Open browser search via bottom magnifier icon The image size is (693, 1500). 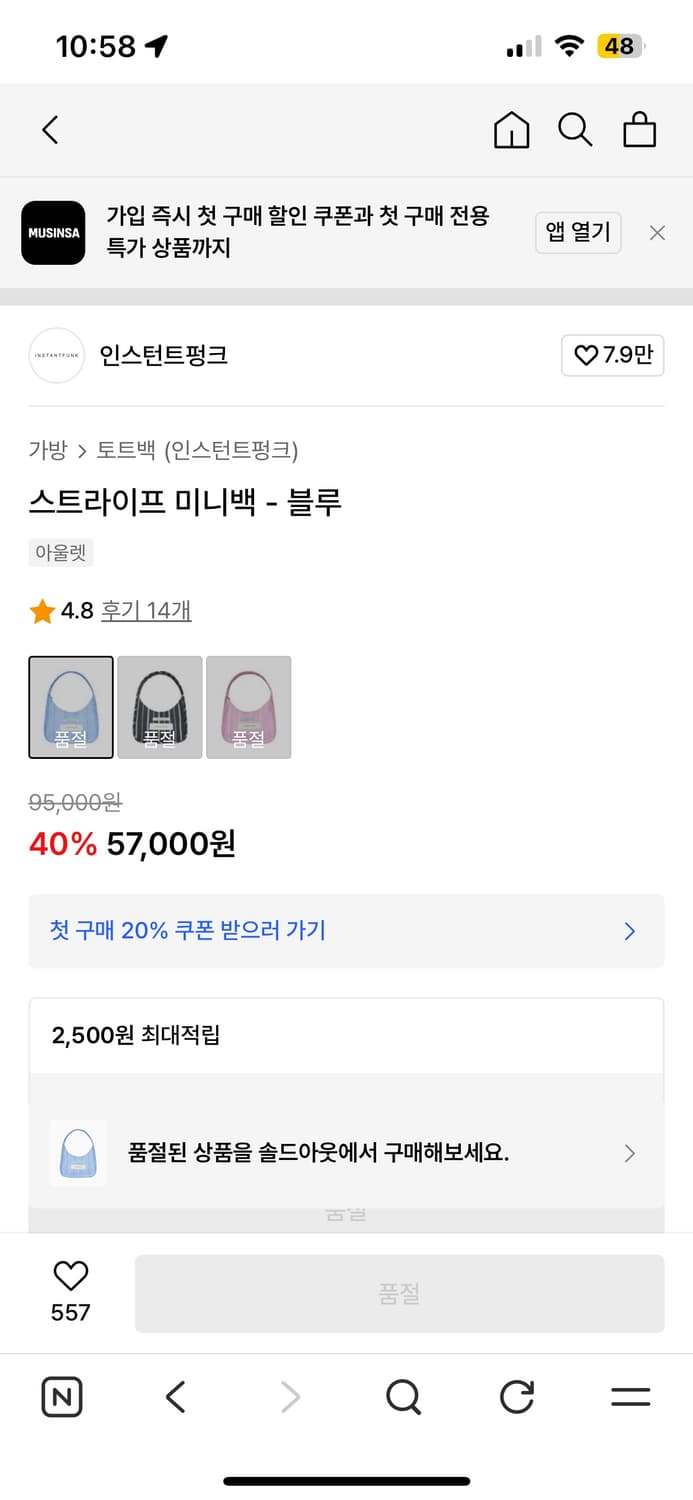(x=402, y=1397)
